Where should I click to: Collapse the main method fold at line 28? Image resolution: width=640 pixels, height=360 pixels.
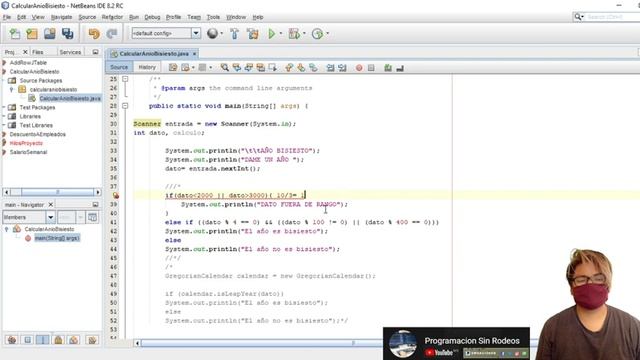pyautogui.click(x=125, y=106)
